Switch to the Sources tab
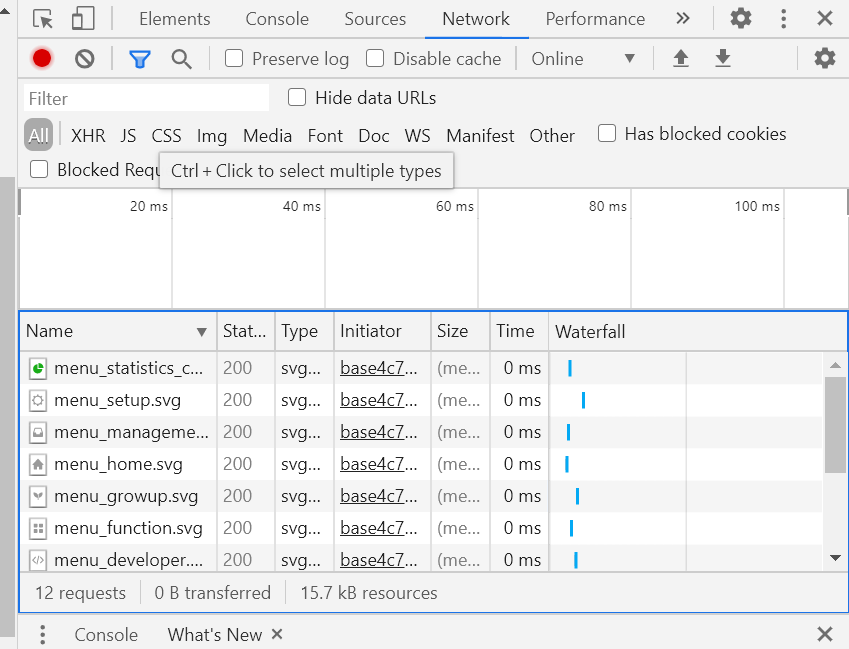 click(x=375, y=19)
